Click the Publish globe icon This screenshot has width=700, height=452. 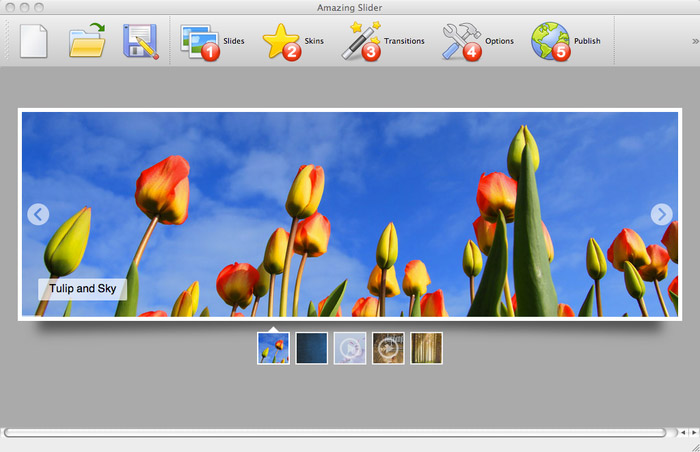pos(551,41)
